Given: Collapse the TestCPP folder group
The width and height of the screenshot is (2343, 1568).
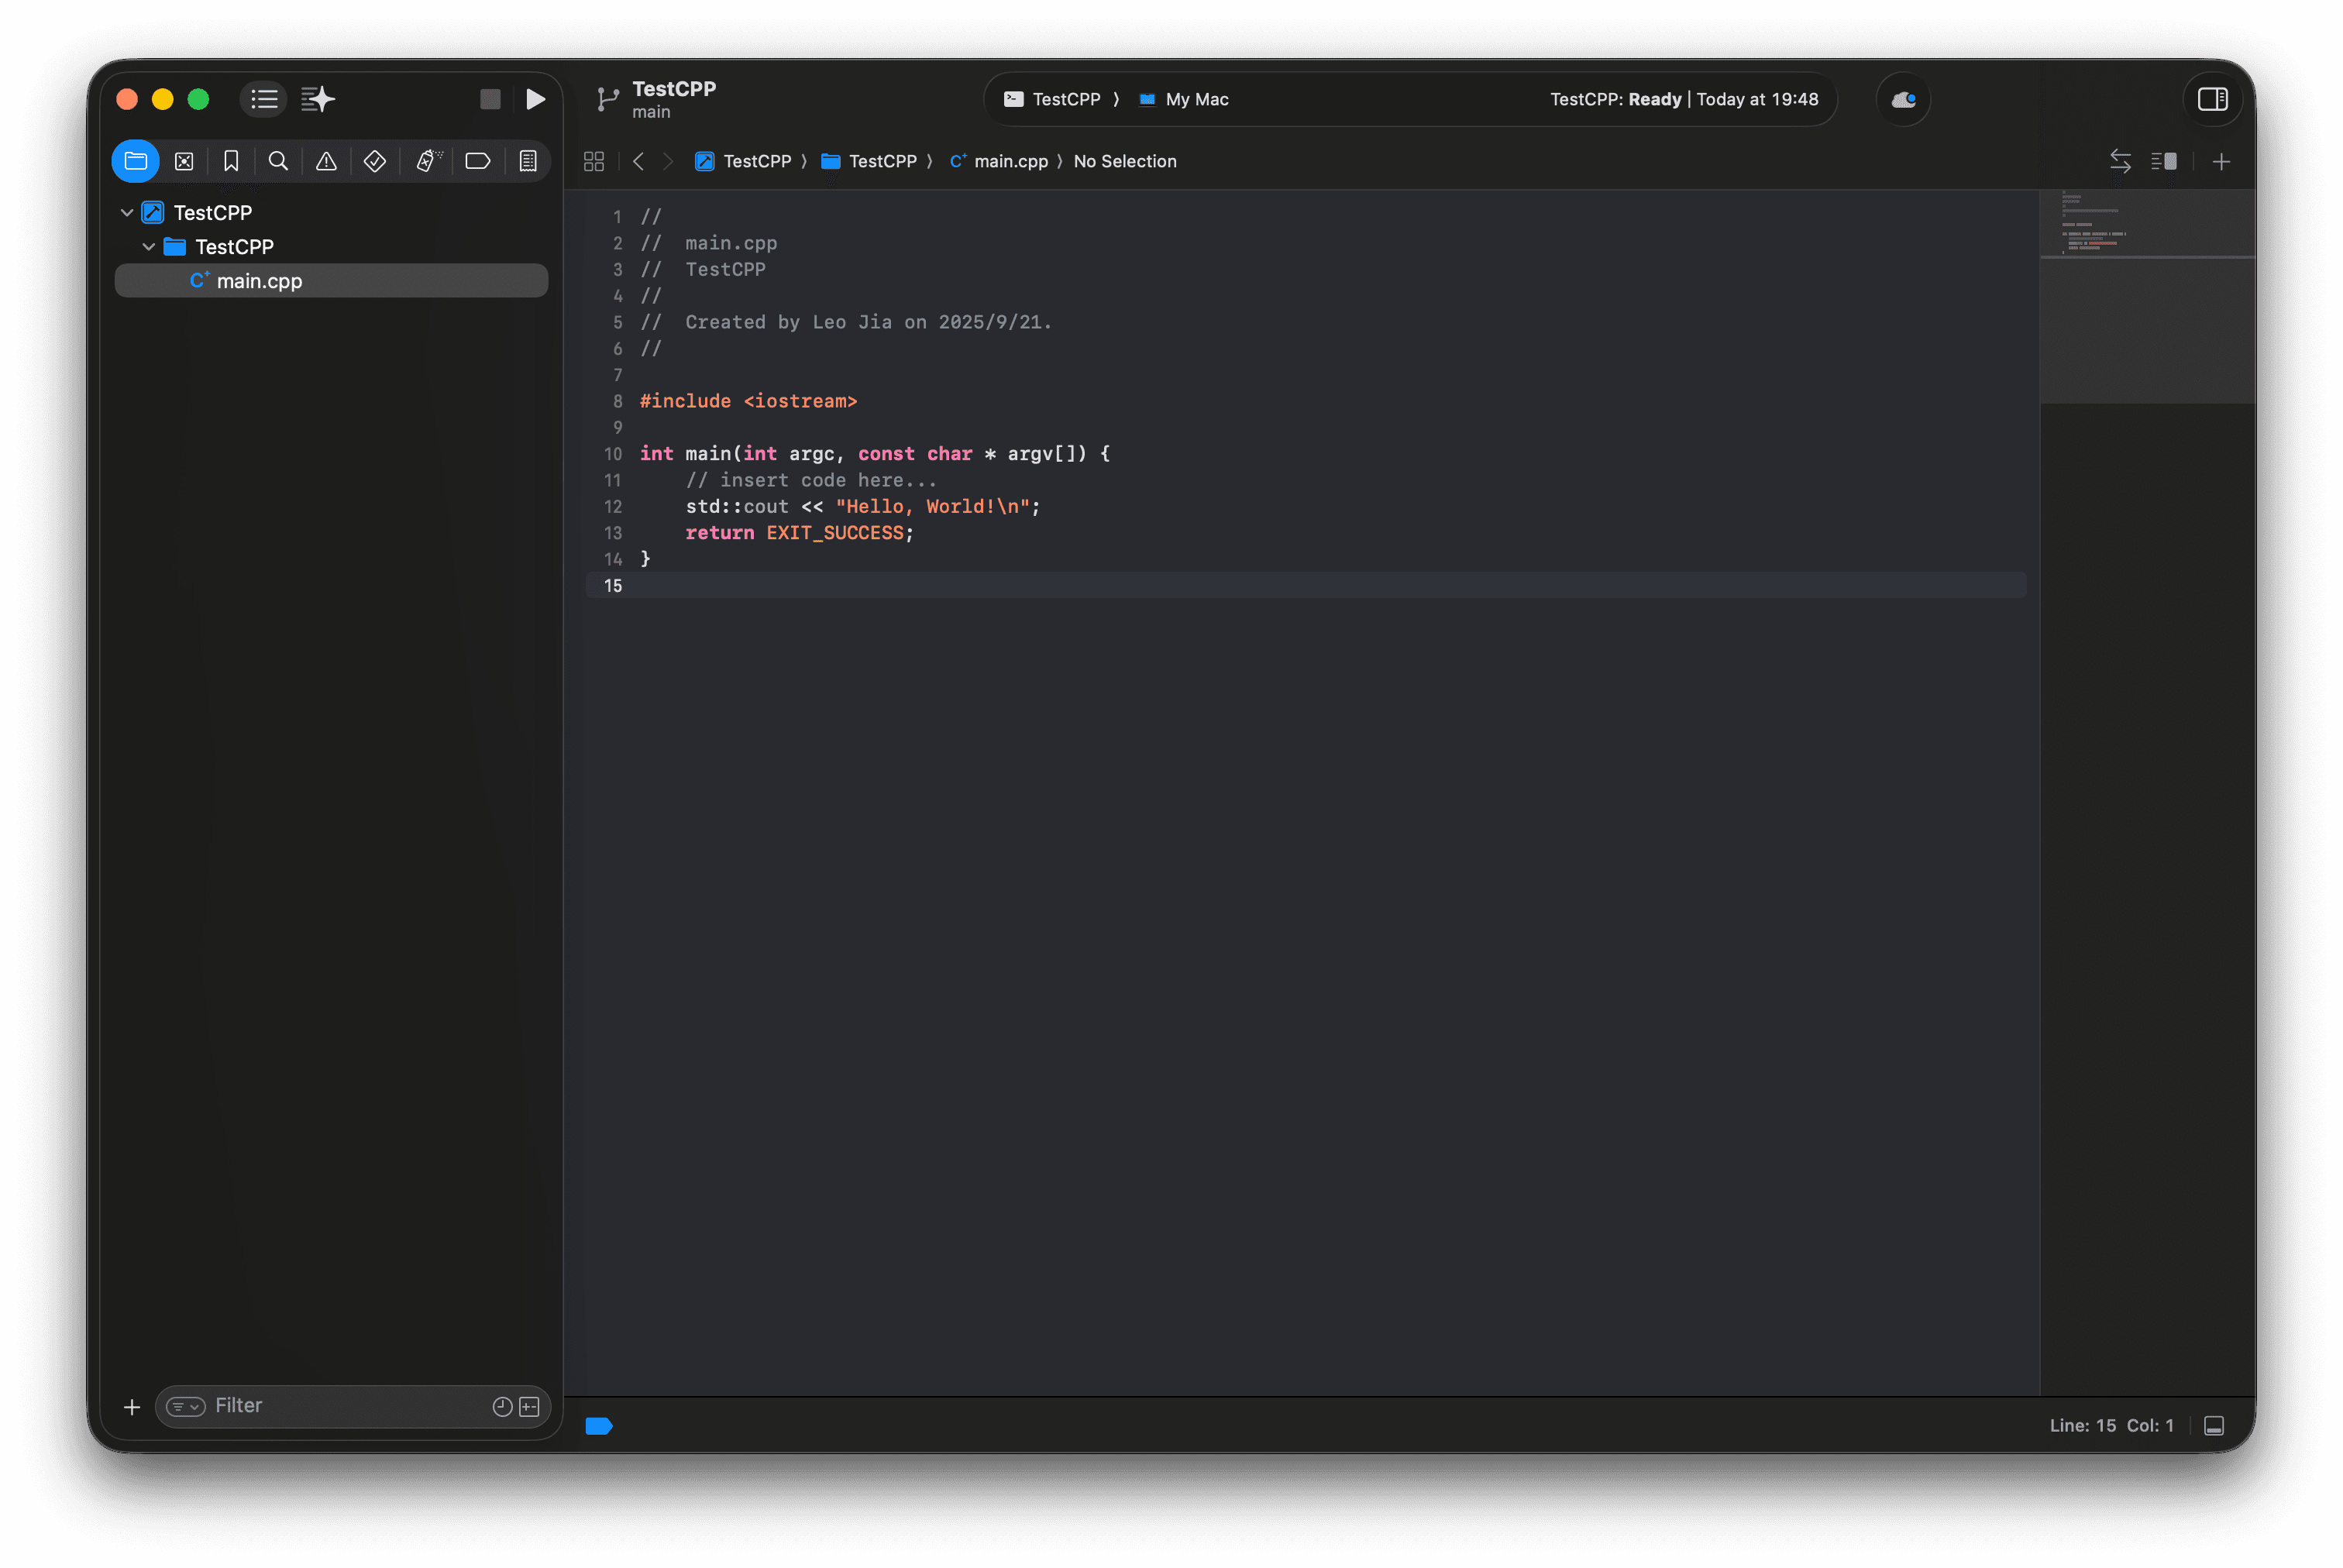Looking at the screenshot, I should [149, 247].
